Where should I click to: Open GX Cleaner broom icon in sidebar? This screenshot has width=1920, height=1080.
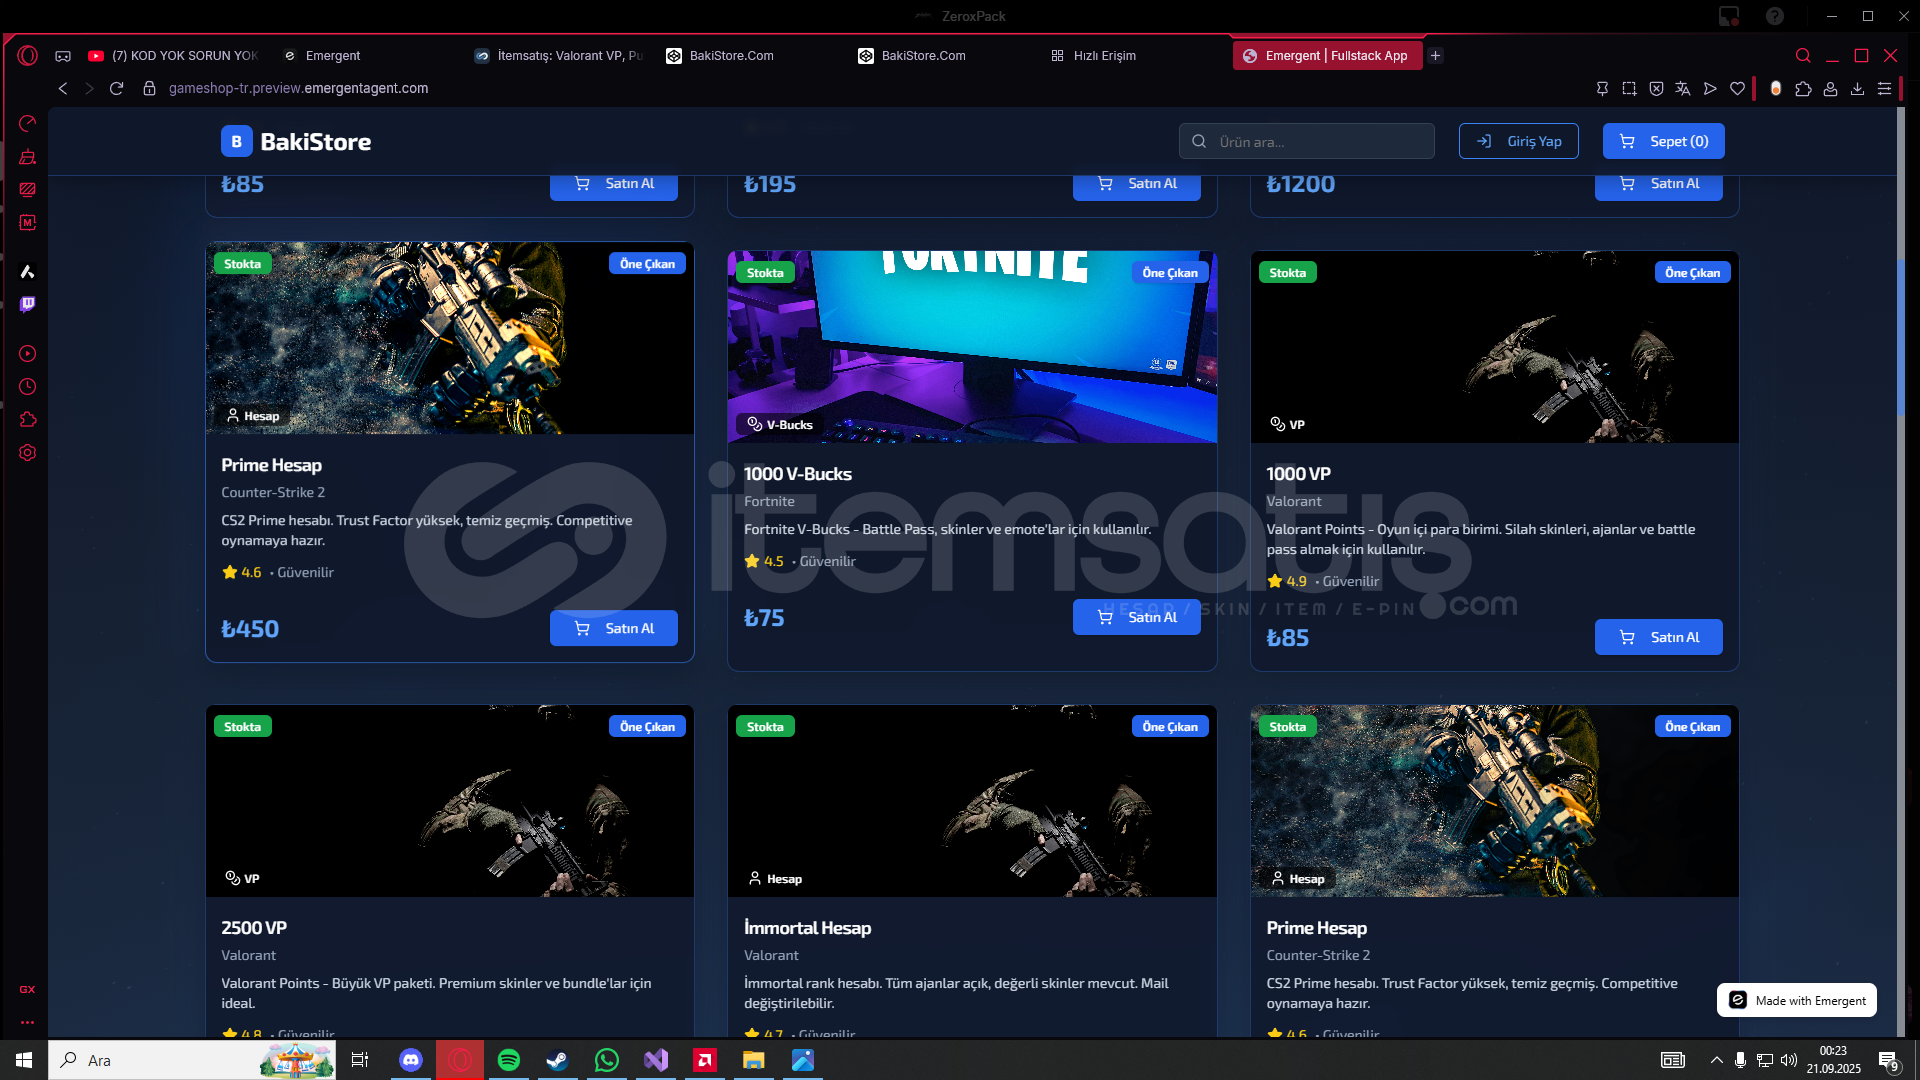pyautogui.click(x=28, y=156)
